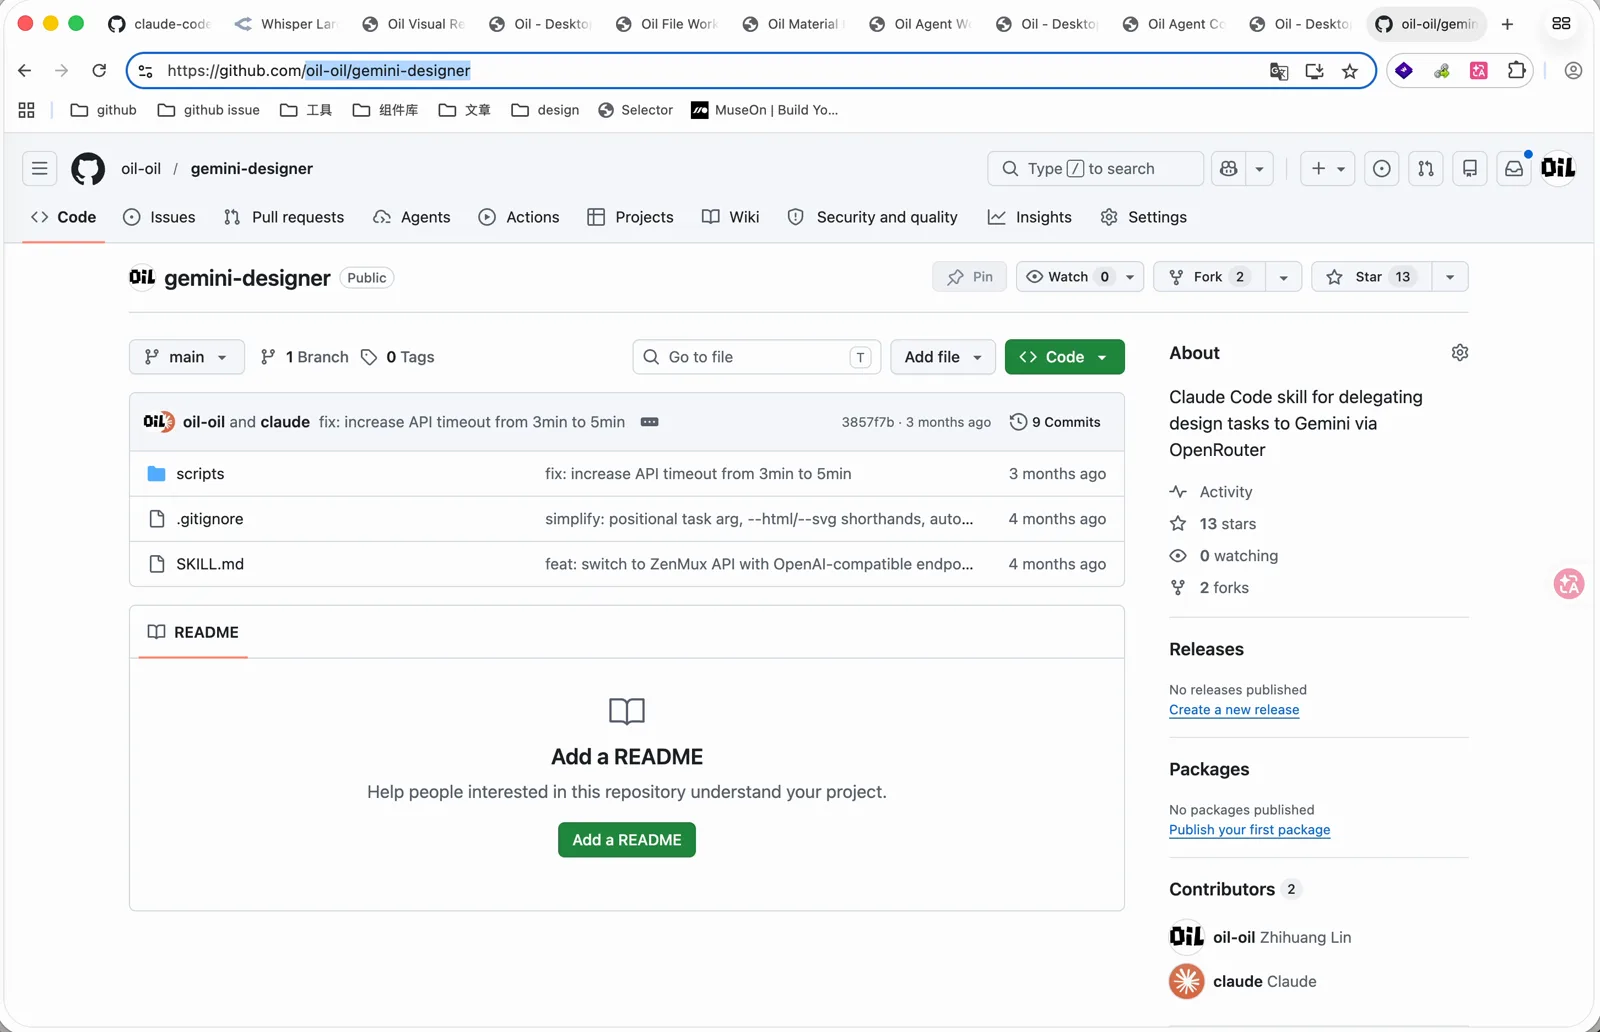
Task: Go back in browser history
Action: pyautogui.click(x=25, y=70)
